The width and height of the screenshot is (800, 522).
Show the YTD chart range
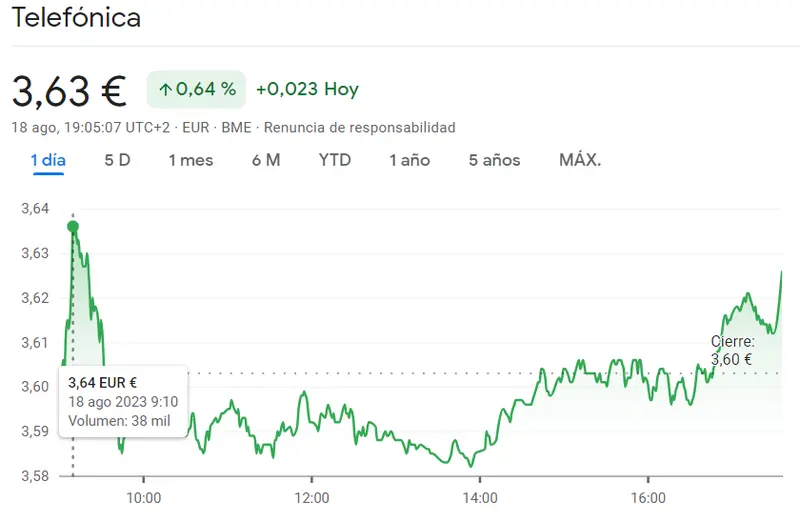point(335,160)
